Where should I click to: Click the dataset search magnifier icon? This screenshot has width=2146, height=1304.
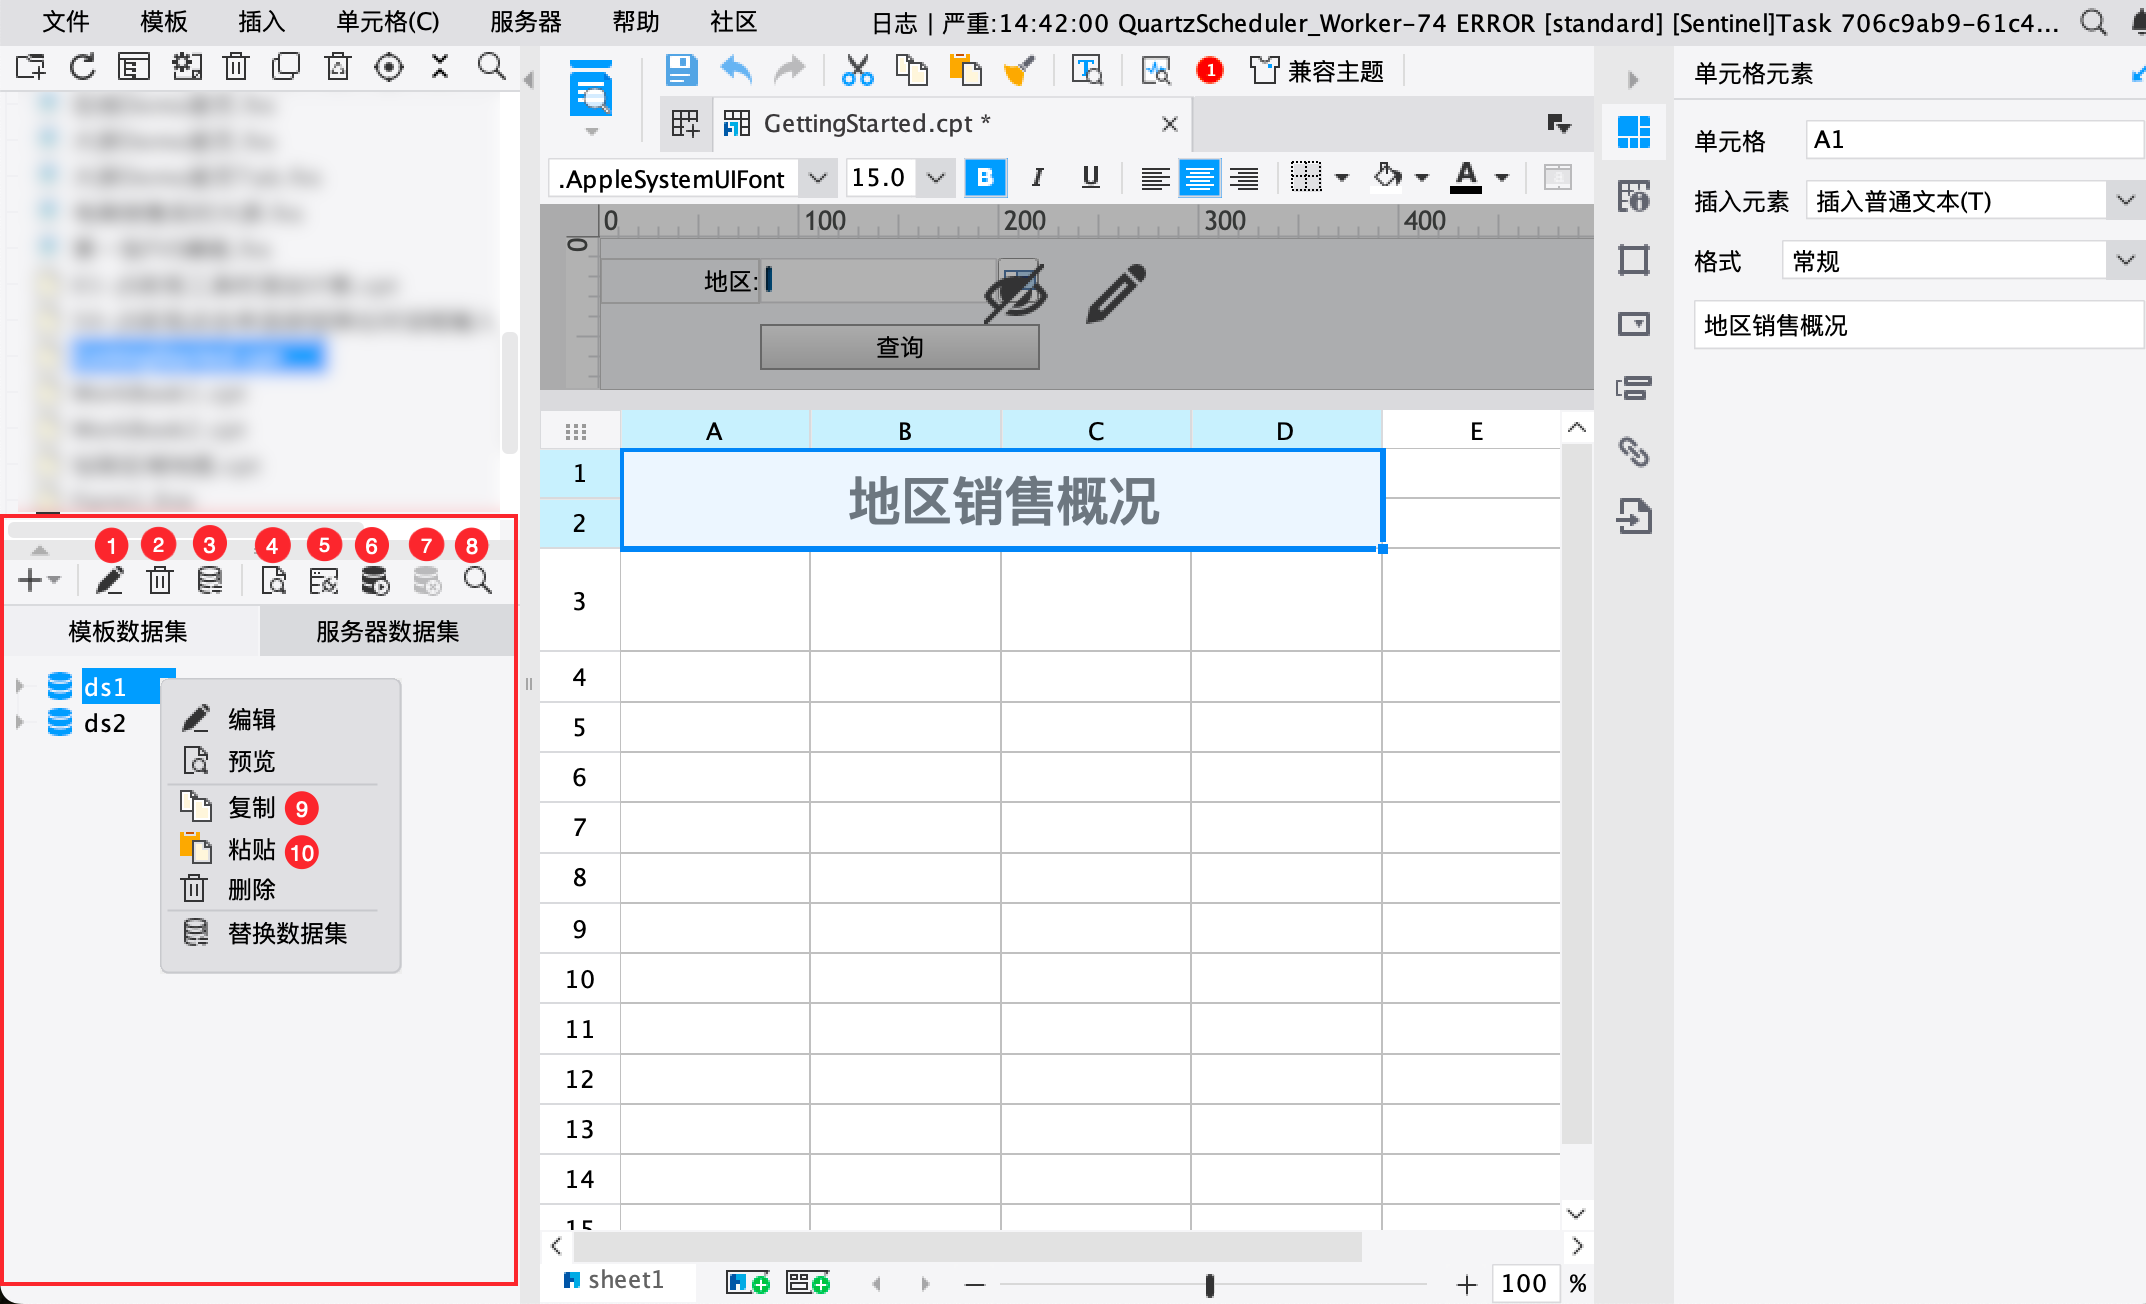[478, 580]
